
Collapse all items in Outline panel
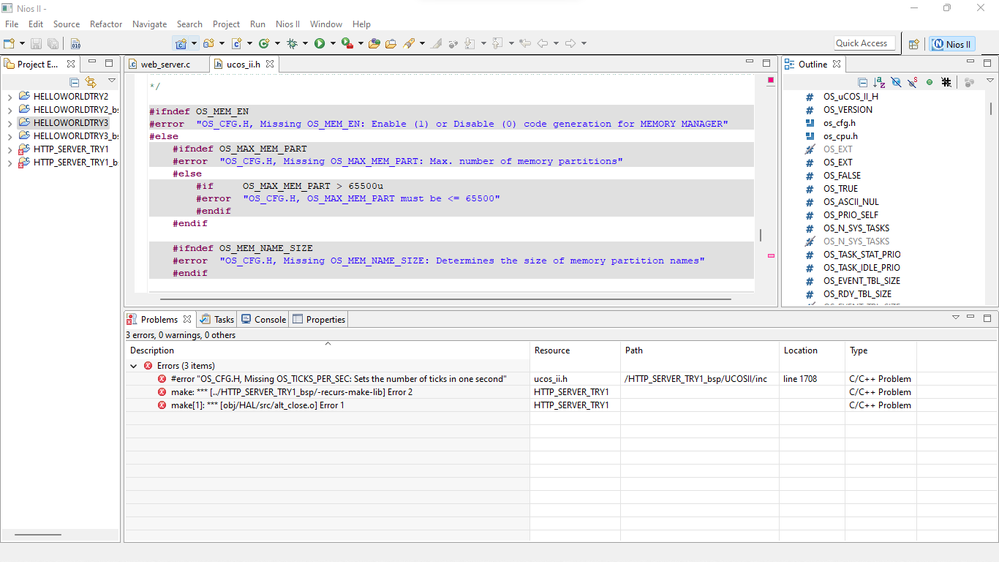pos(863,82)
